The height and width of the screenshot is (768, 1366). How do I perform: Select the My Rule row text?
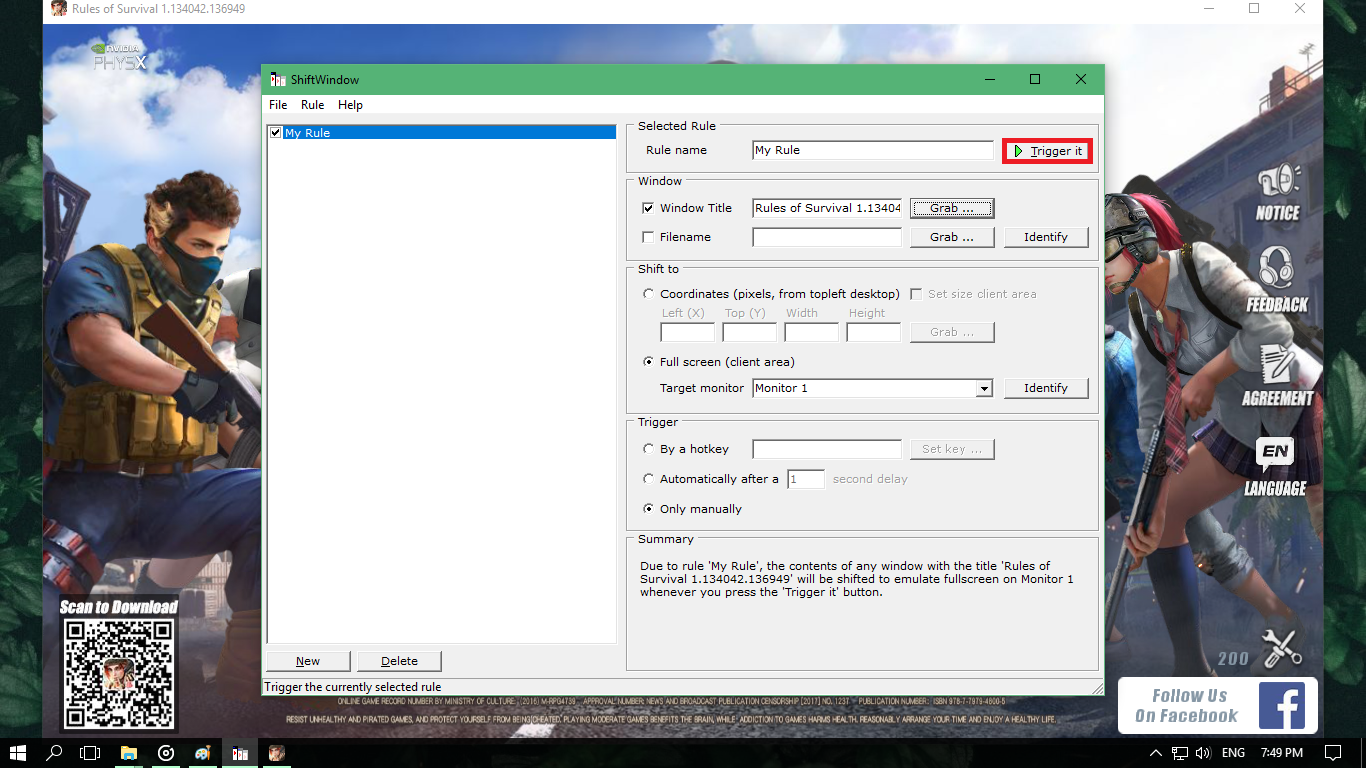click(x=307, y=132)
